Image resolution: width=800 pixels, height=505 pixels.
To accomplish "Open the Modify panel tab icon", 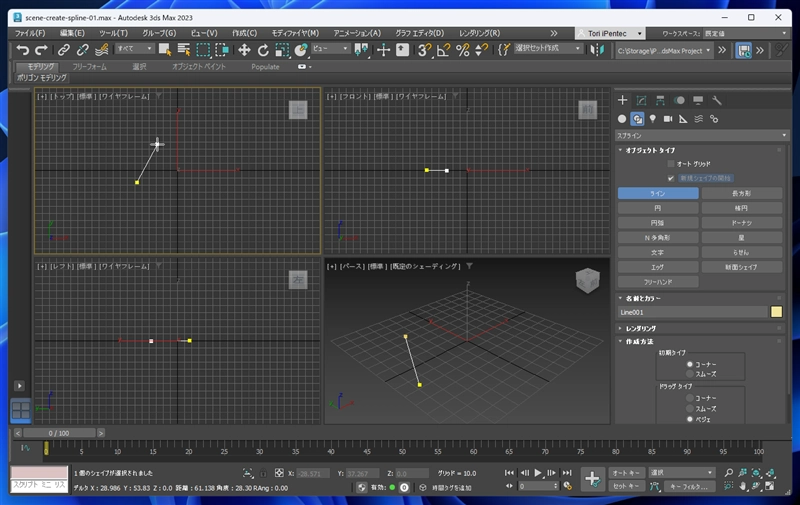I will click(641, 100).
